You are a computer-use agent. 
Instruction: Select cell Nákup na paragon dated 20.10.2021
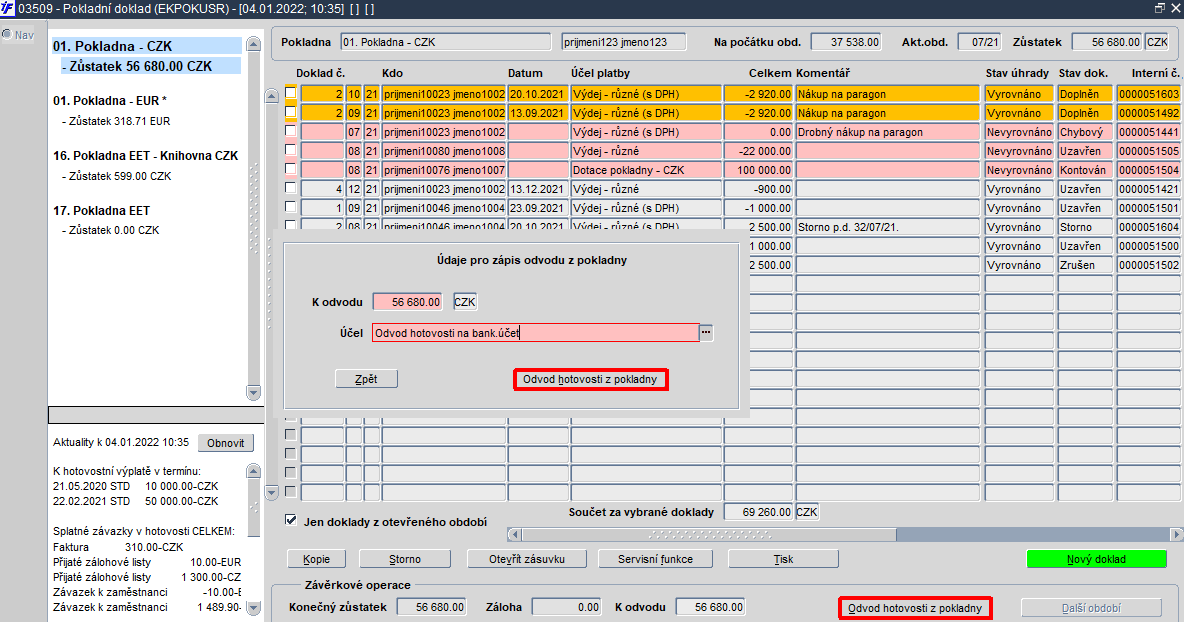[887, 94]
